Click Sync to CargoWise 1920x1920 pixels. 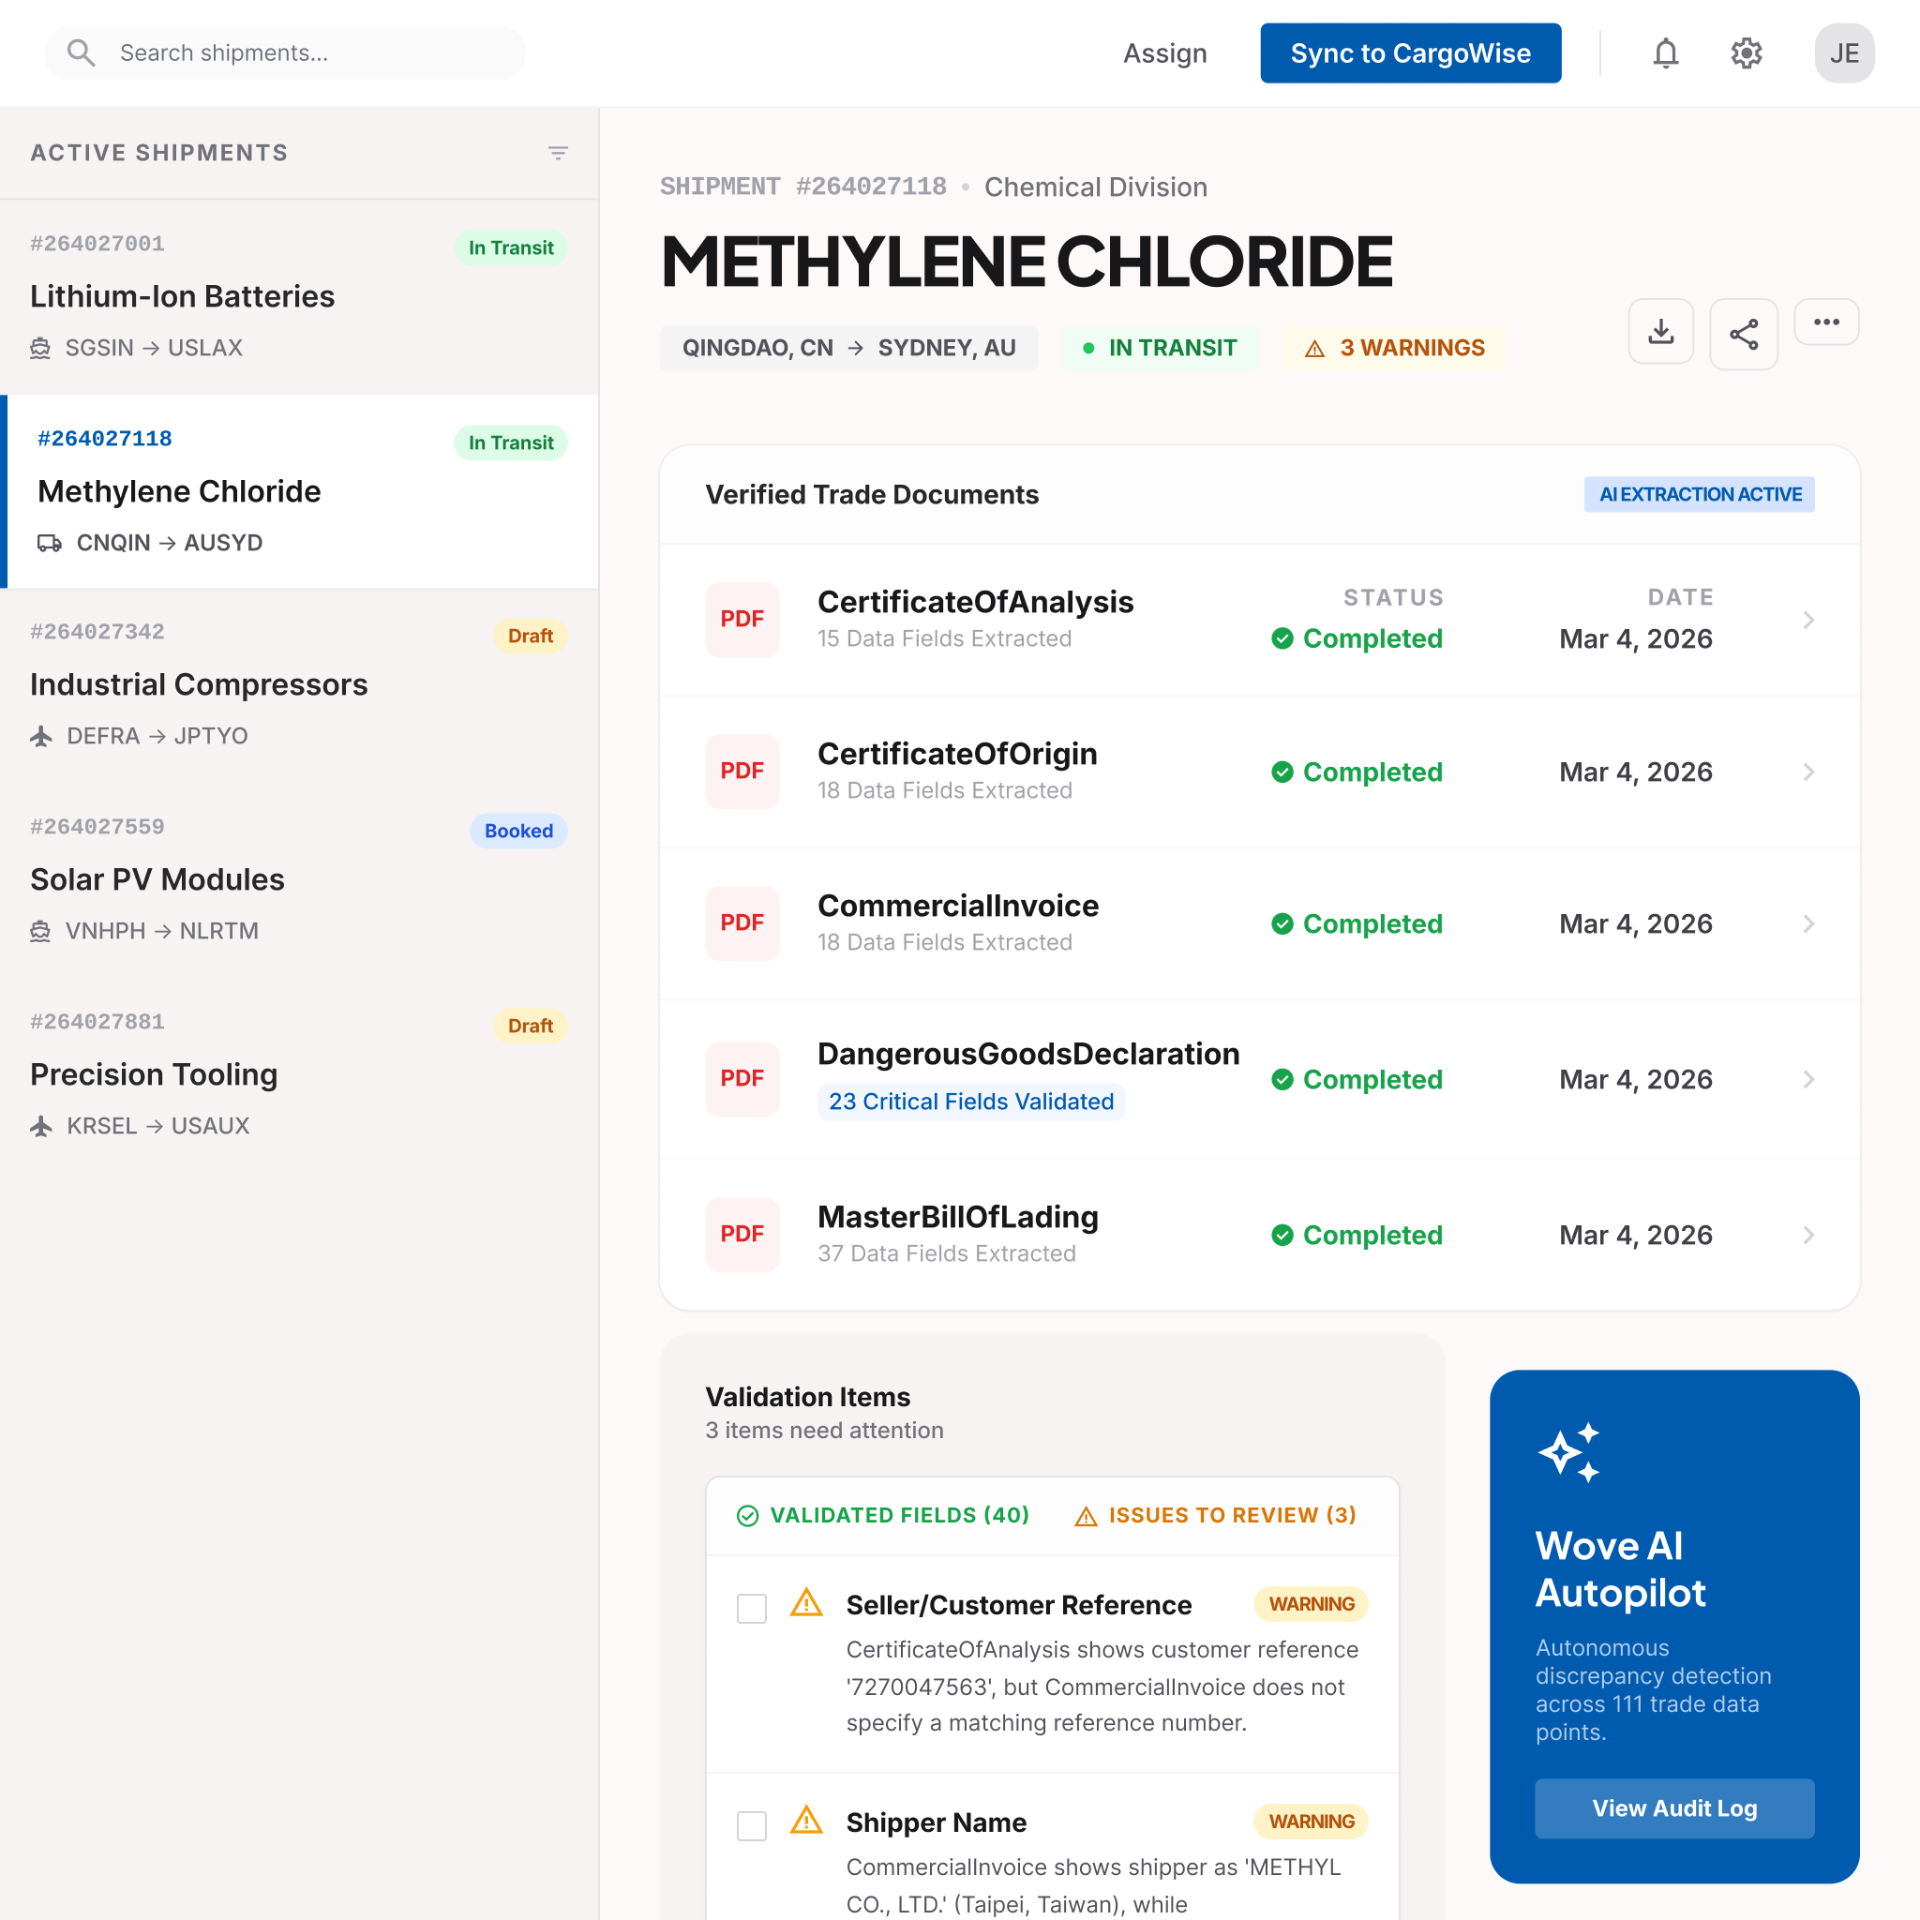click(1410, 53)
